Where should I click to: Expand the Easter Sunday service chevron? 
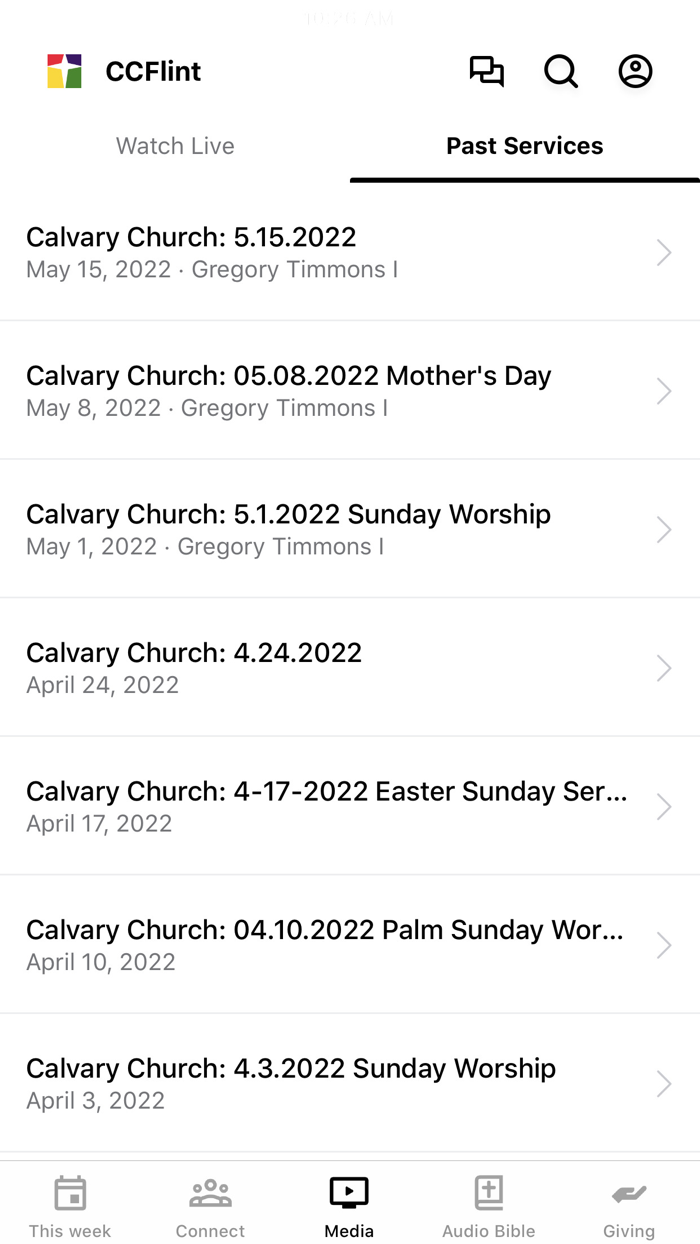click(663, 806)
